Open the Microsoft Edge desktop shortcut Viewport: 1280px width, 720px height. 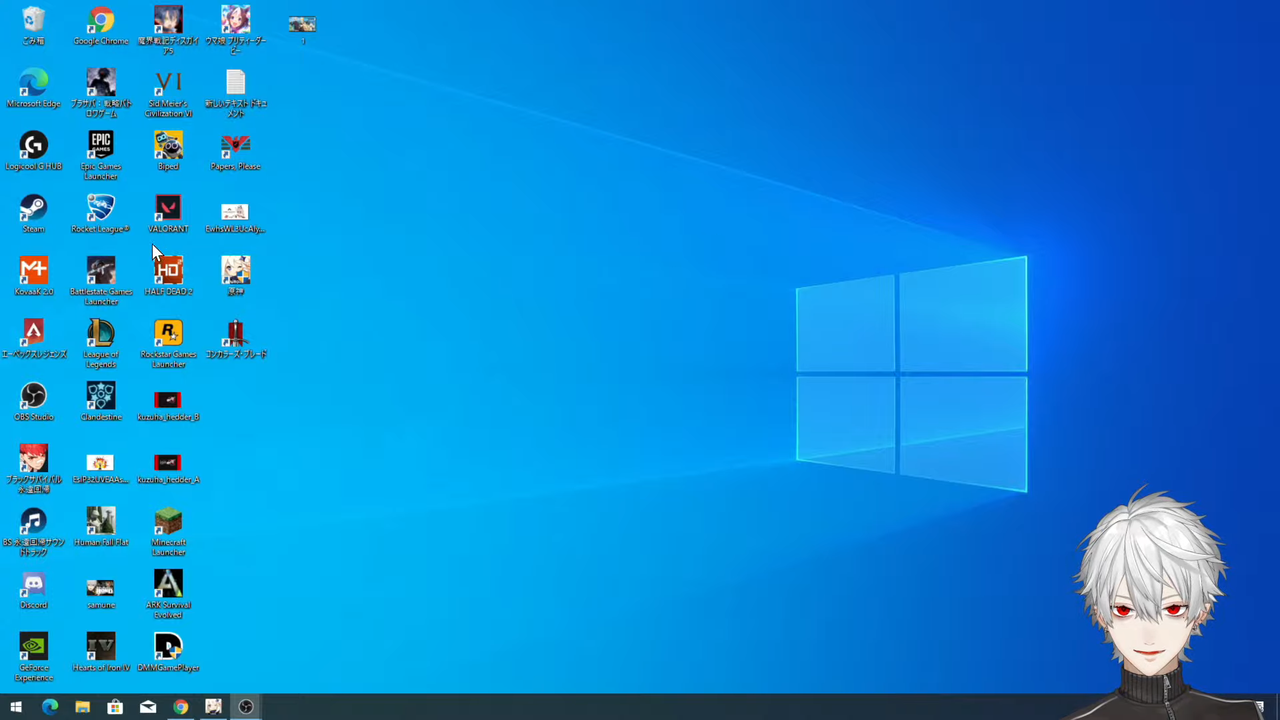pos(33,89)
